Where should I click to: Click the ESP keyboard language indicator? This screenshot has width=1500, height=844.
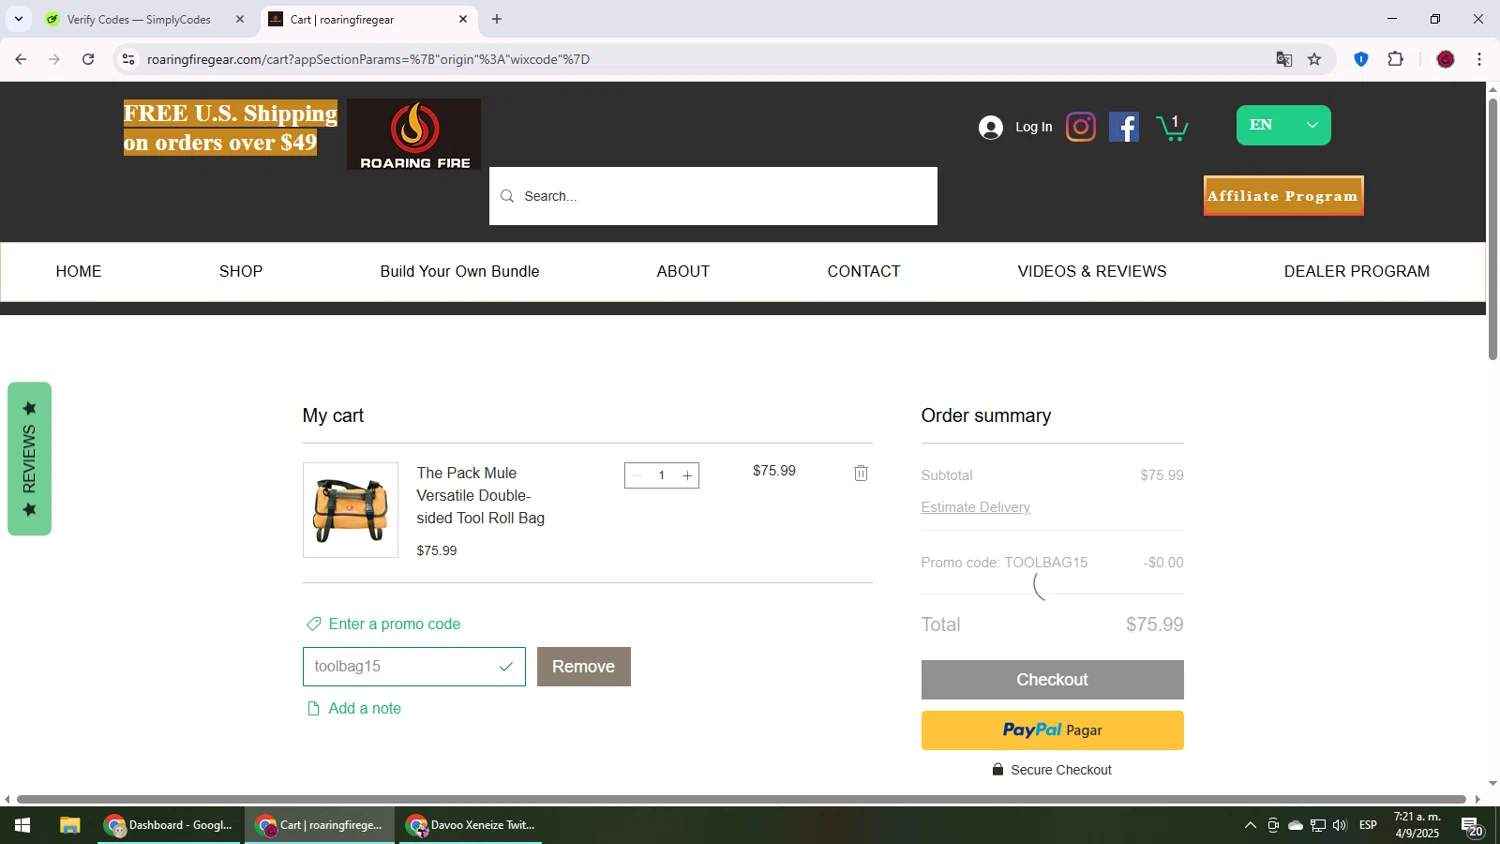1368,825
